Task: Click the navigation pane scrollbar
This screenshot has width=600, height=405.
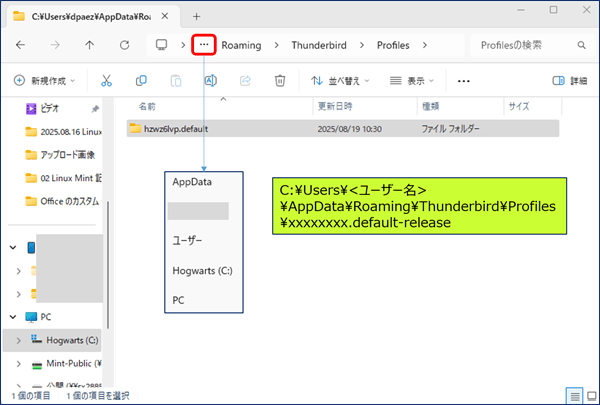Action: tap(108, 265)
